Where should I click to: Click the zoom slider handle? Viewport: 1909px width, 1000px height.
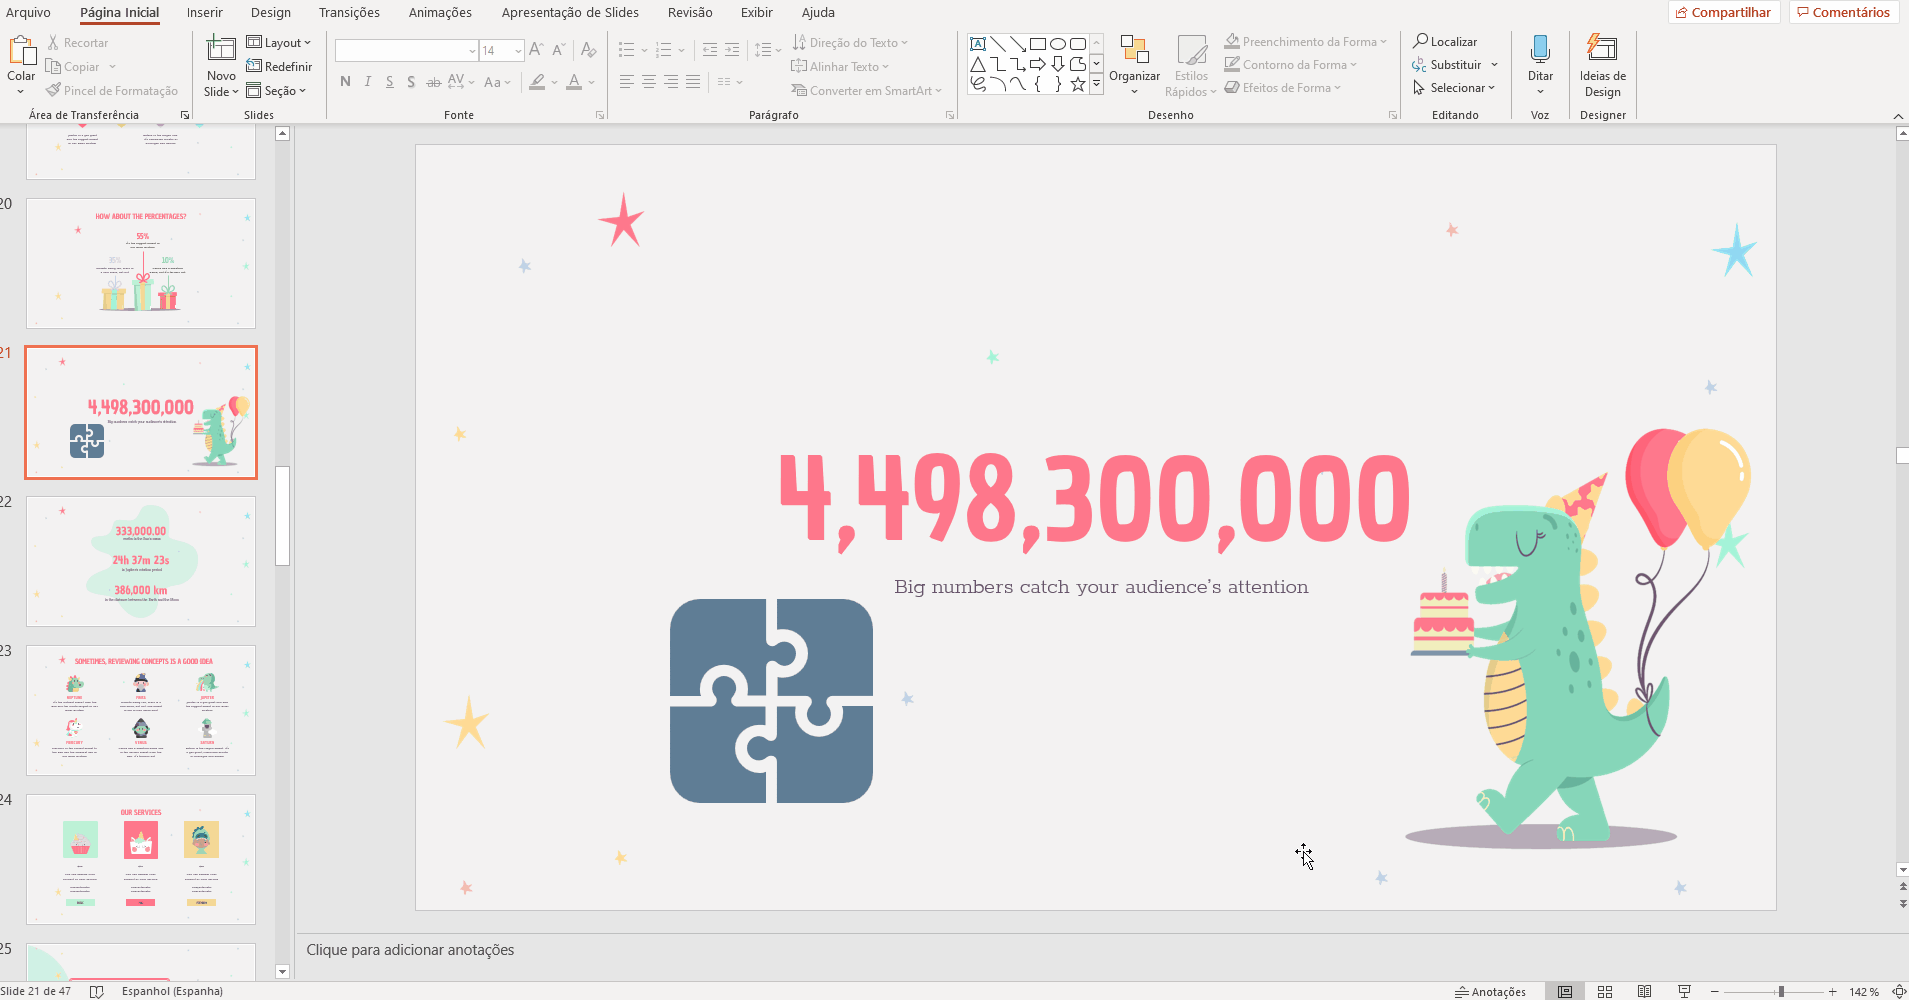(x=1781, y=991)
